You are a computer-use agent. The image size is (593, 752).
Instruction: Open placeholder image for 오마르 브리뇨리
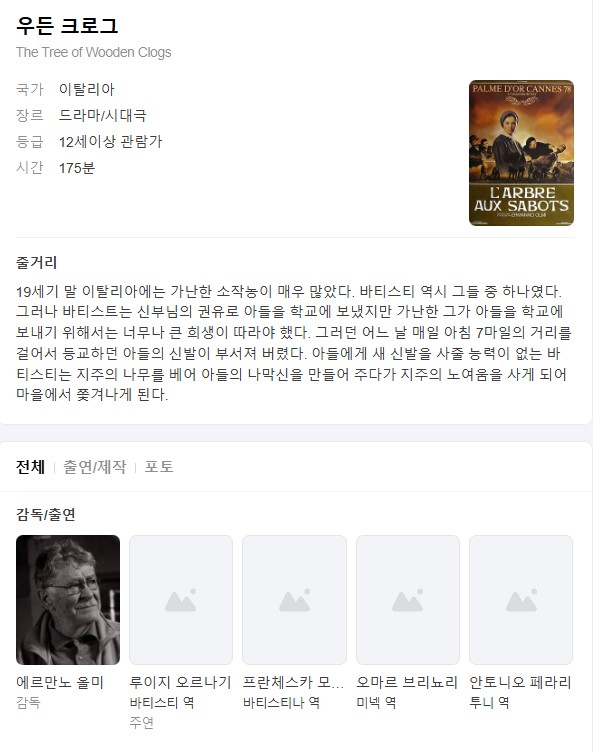tap(408, 599)
